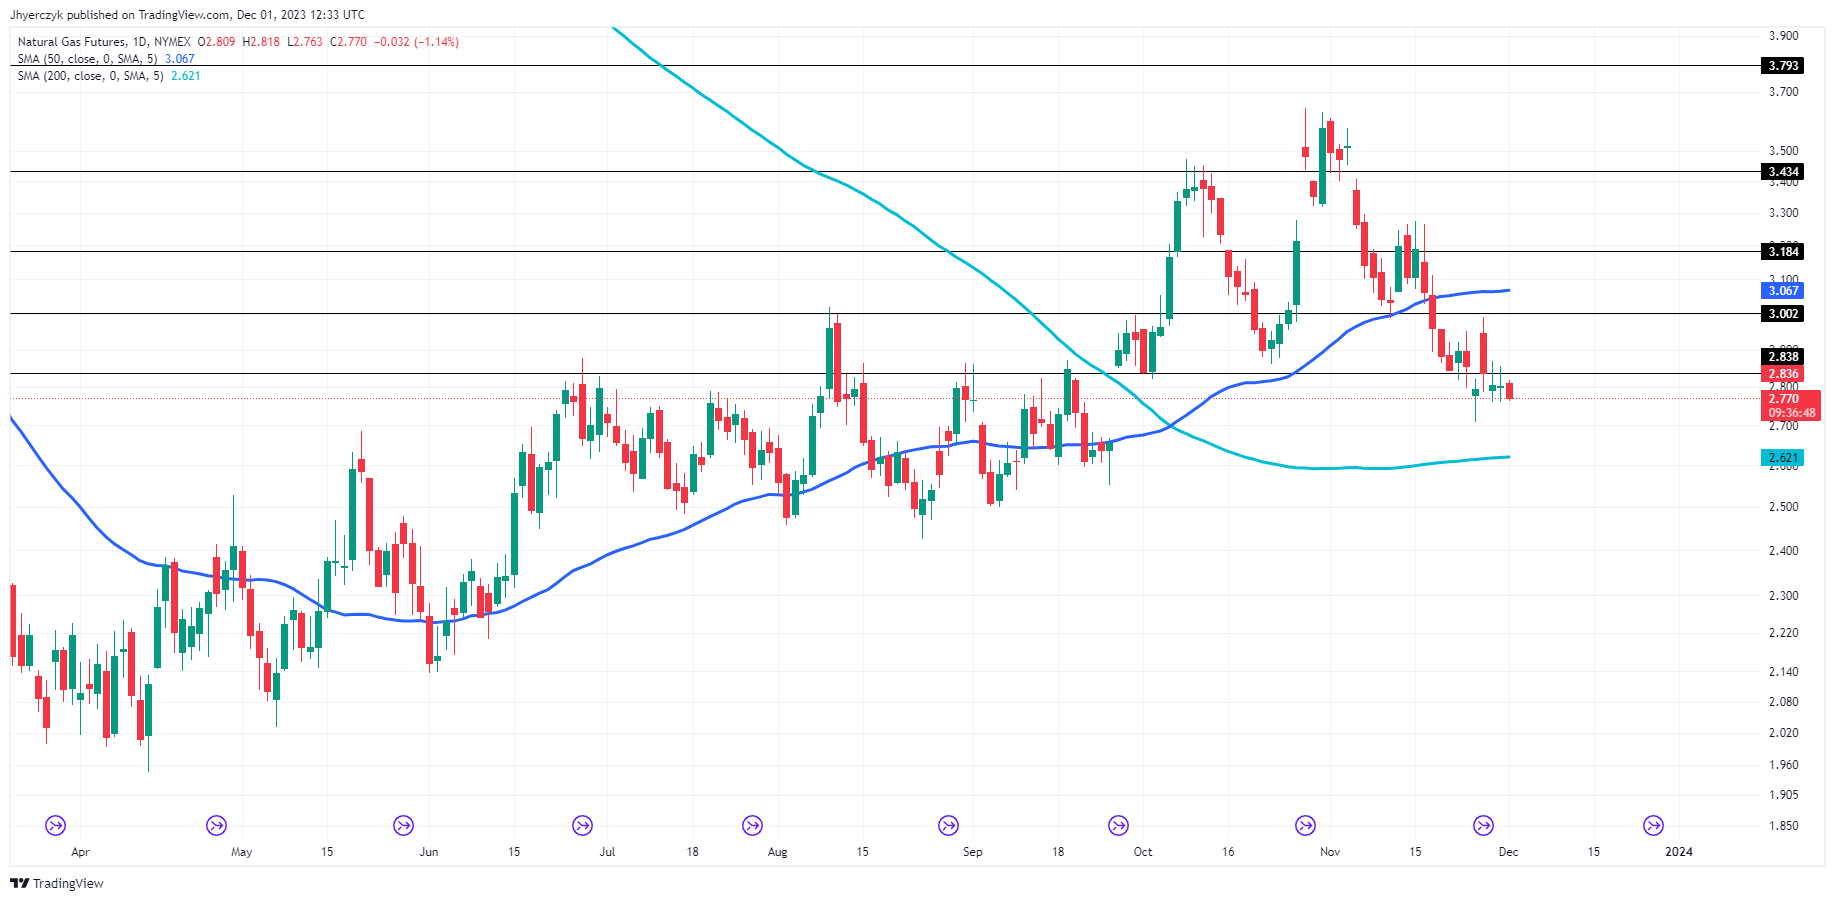
Task: Select the SMA 200 indicator legend line
Action: tap(109, 76)
